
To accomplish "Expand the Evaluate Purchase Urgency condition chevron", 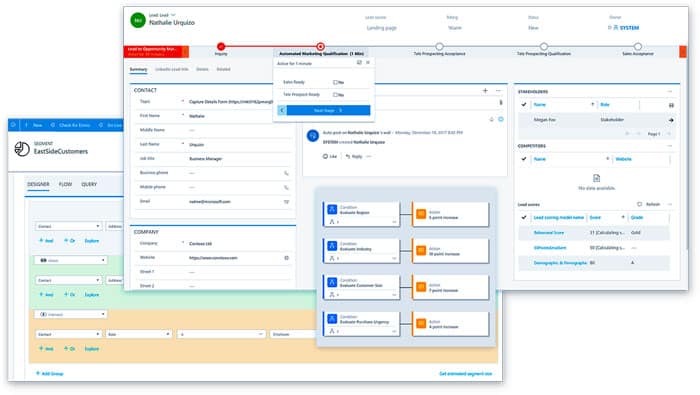I will click(394, 331).
